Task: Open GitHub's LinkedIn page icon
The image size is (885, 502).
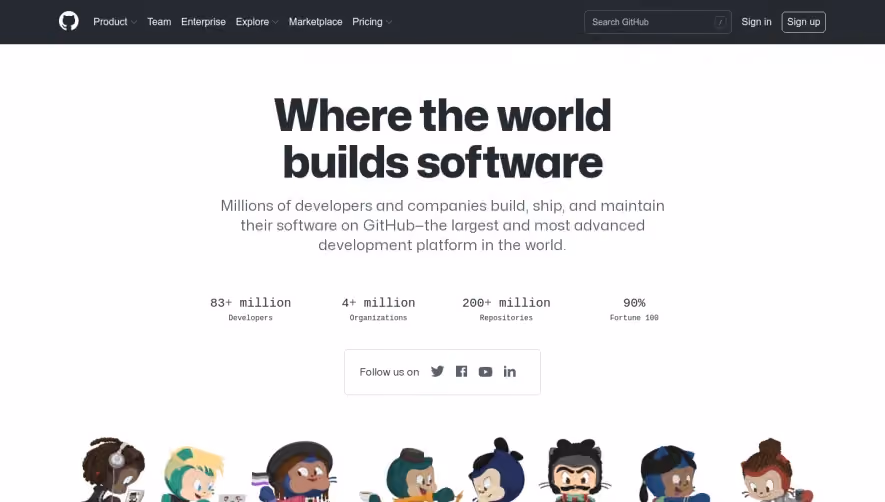Action: [510, 372]
